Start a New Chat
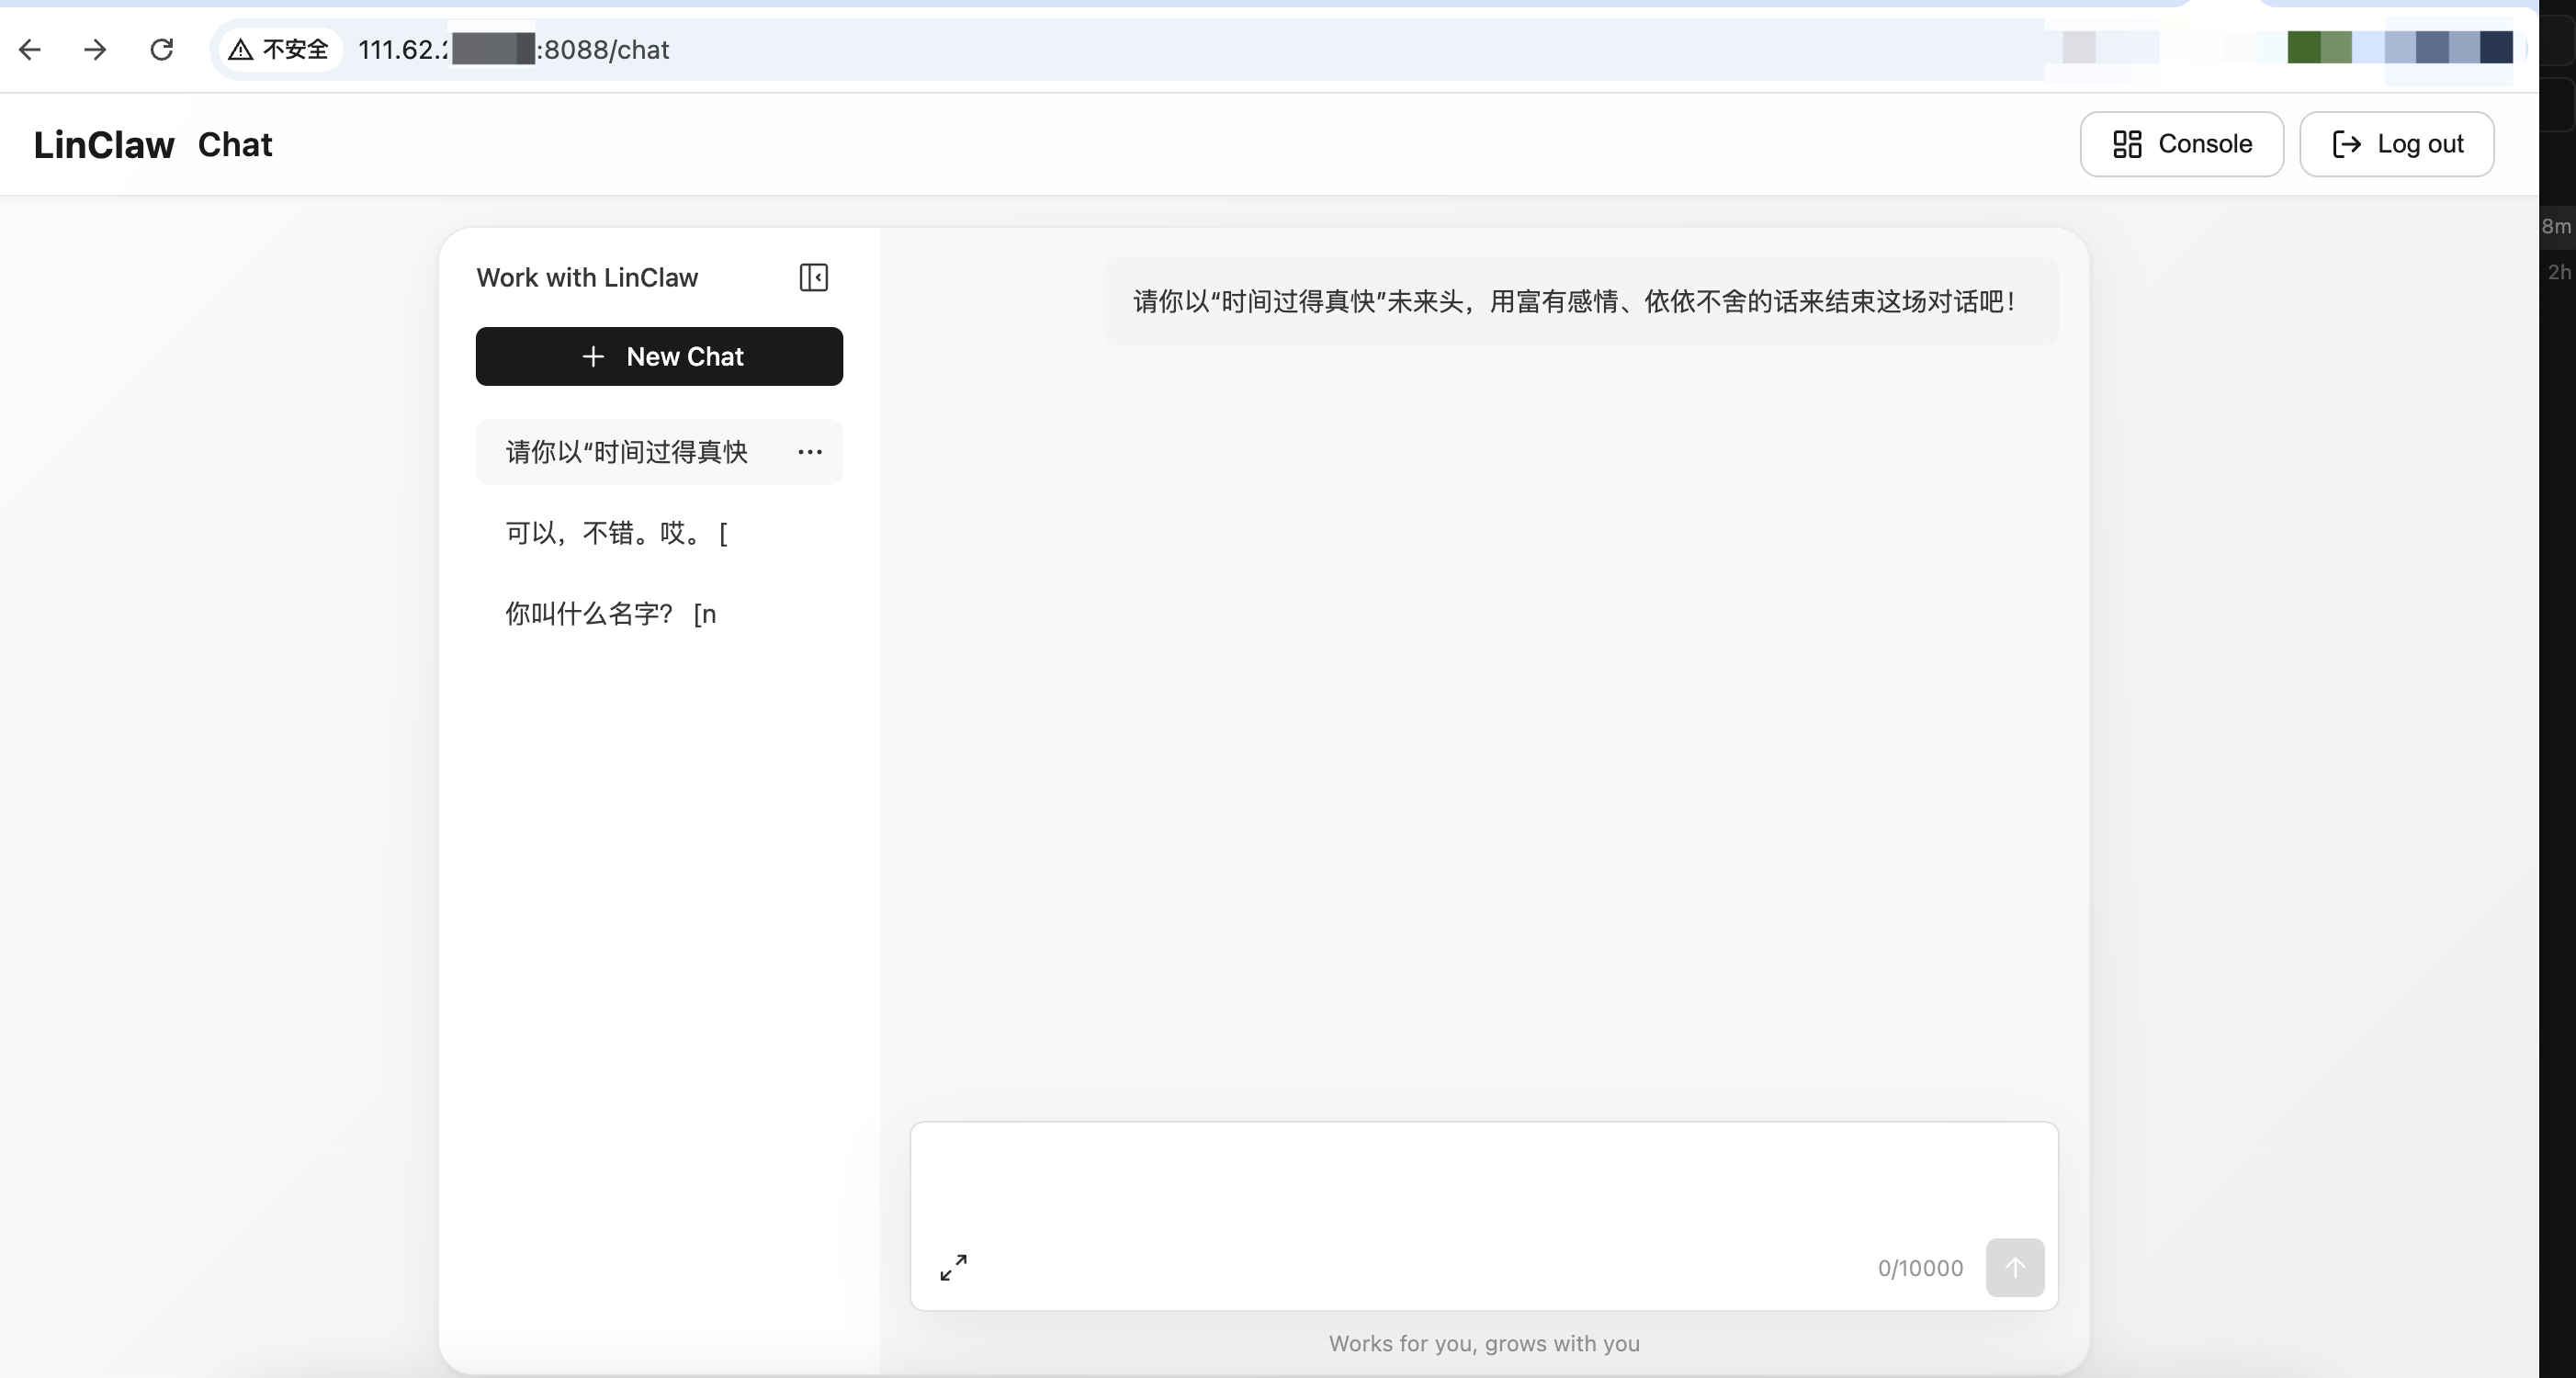This screenshot has height=1378, width=2576. point(659,356)
